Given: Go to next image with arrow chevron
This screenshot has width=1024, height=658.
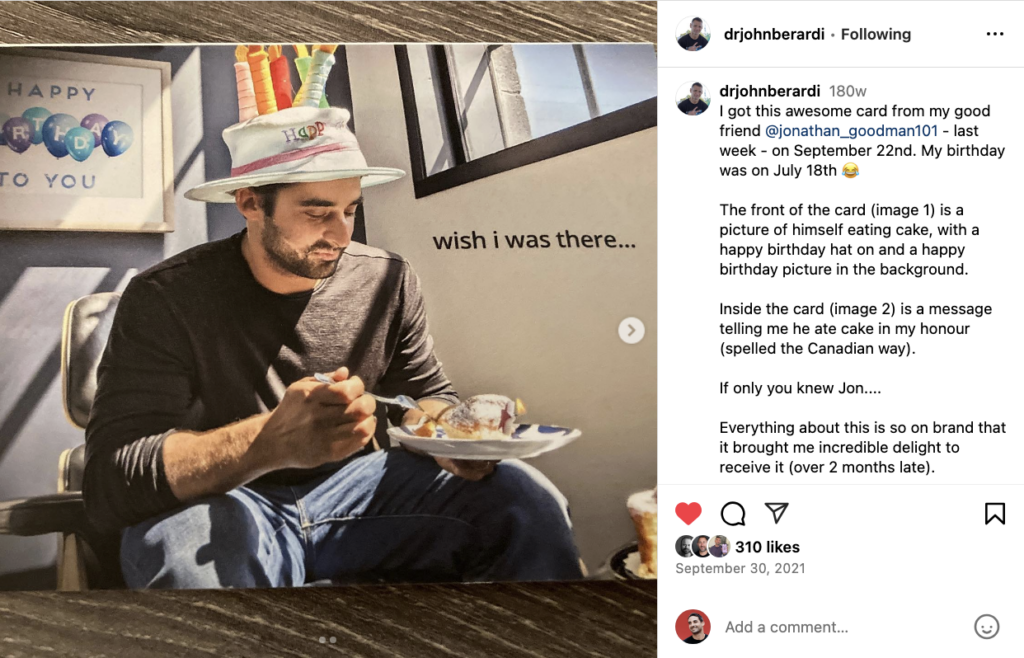Looking at the screenshot, I should 631,330.
